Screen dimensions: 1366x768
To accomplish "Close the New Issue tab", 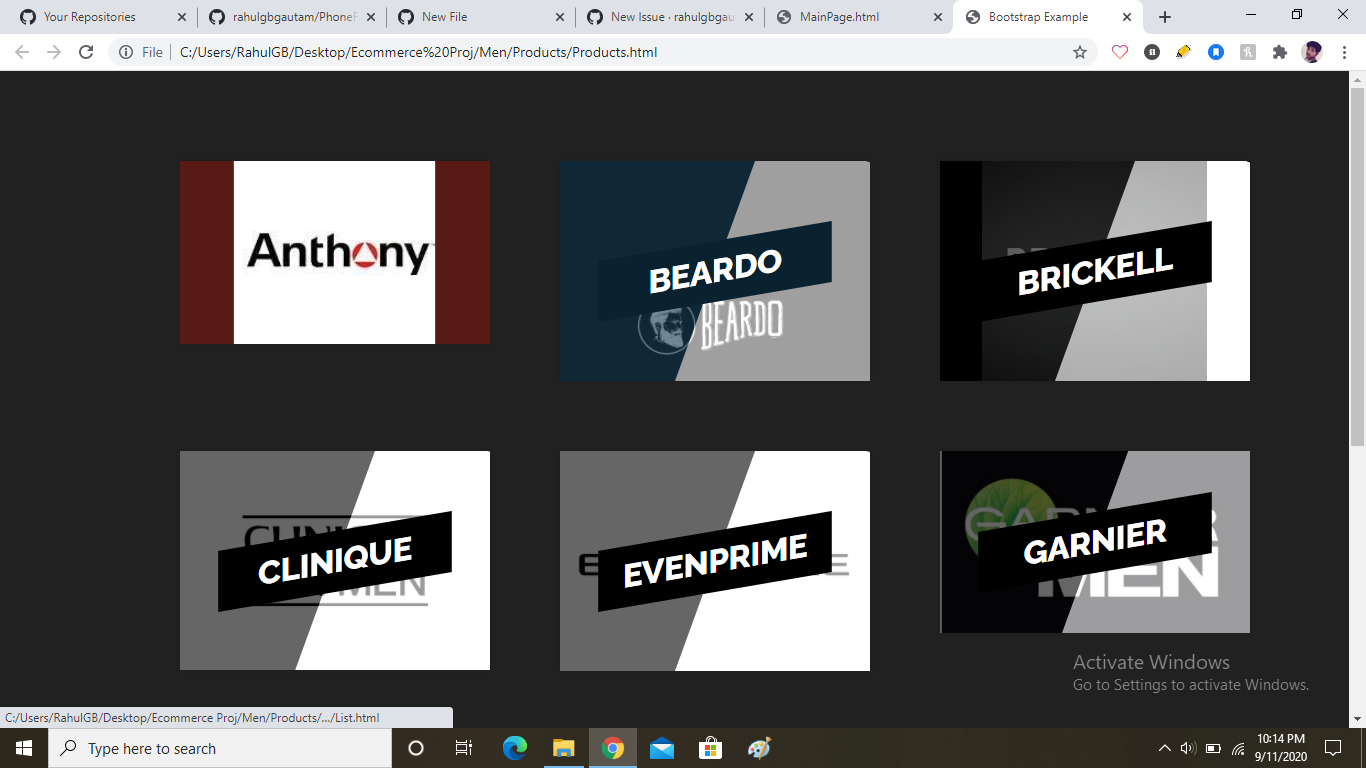I will tap(748, 17).
